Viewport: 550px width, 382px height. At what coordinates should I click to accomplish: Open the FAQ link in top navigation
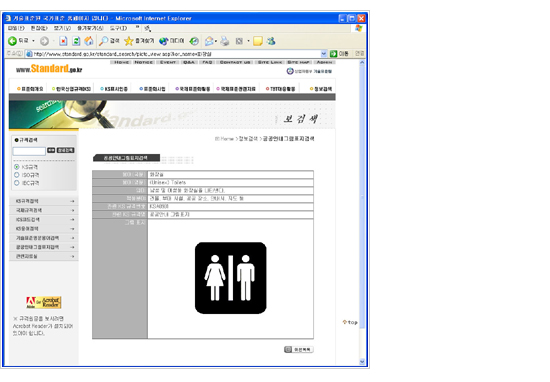pyautogui.click(x=207, y=62)
